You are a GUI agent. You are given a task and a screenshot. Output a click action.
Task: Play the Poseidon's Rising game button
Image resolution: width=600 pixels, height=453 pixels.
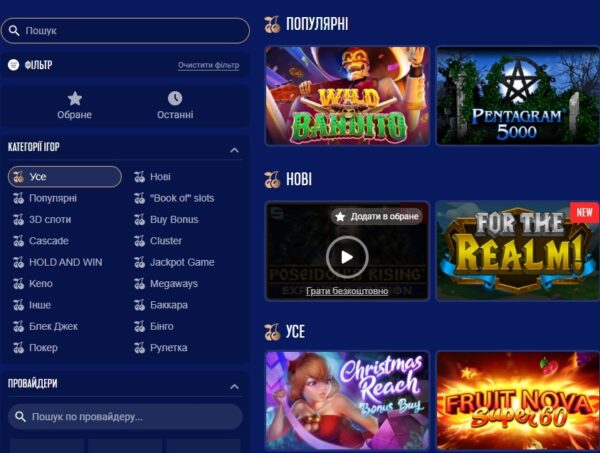[347, 257]
